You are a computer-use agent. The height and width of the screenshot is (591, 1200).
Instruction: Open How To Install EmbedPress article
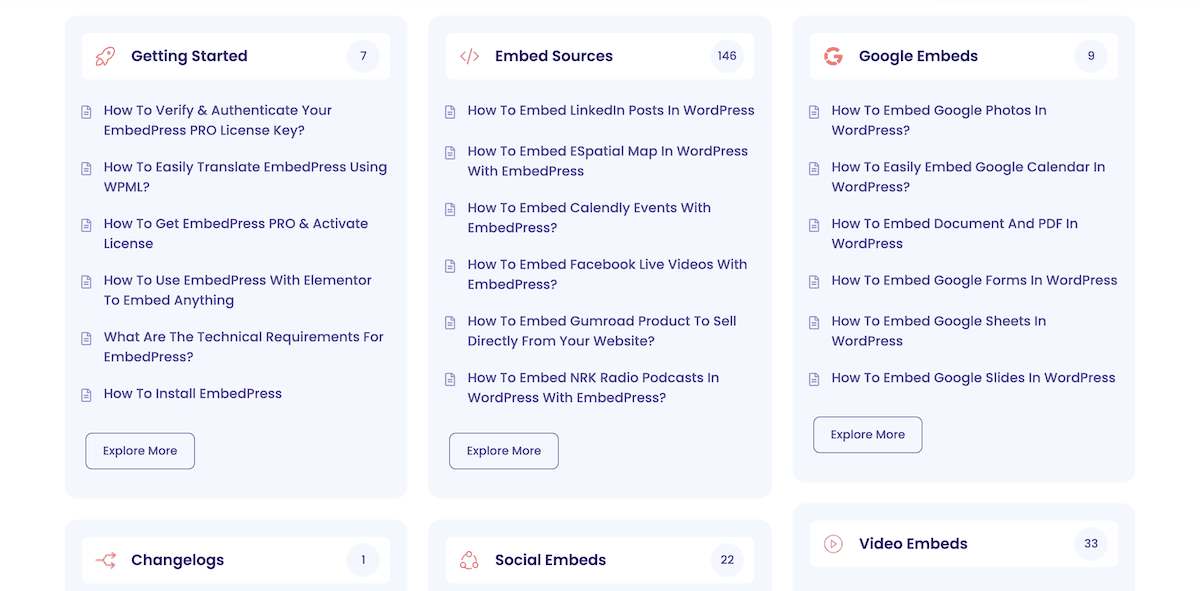pos(193,394)
